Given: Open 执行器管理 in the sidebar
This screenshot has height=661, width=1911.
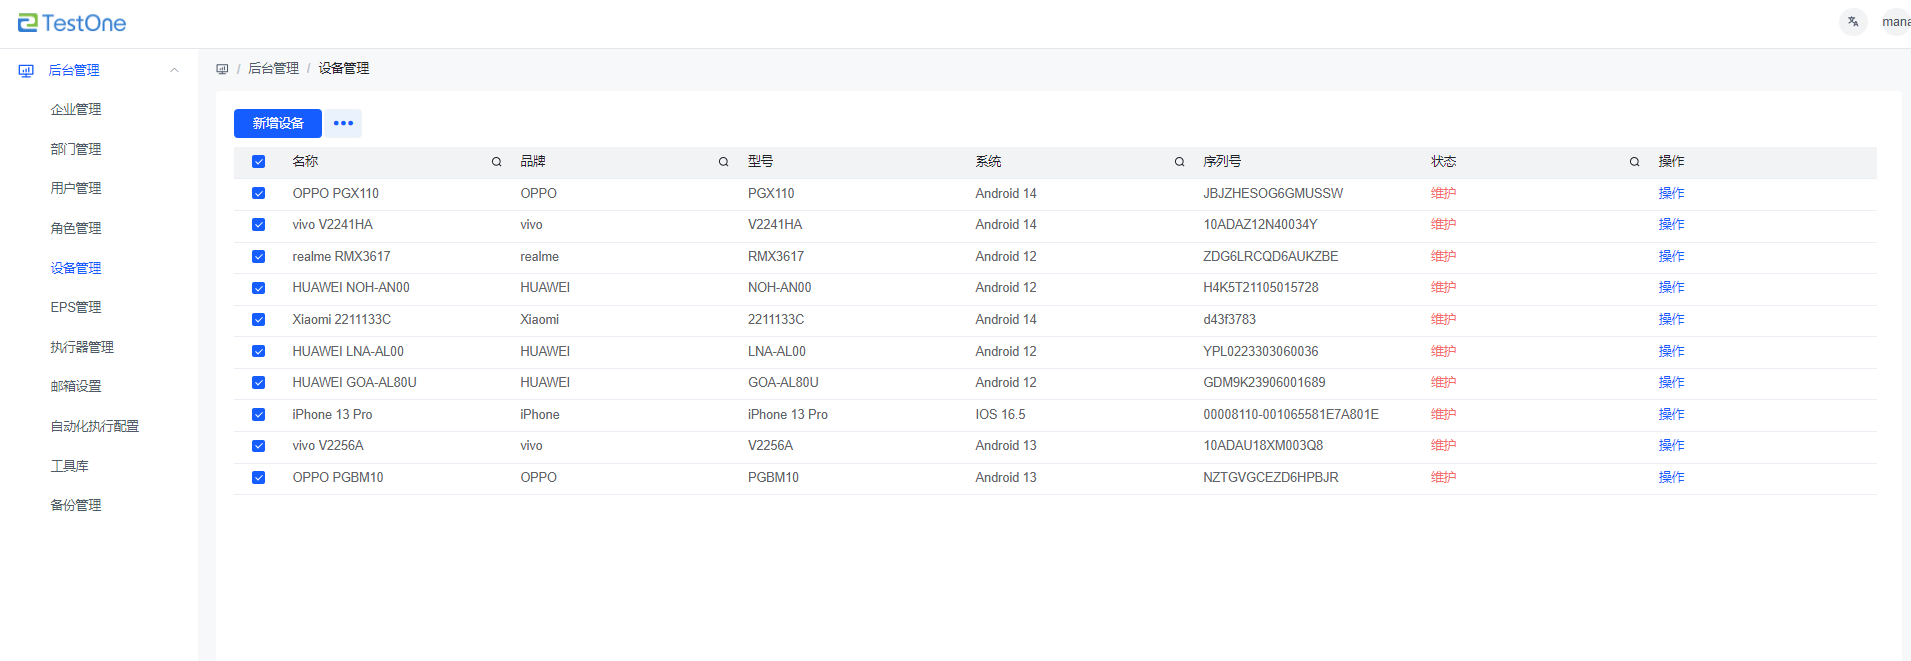Looking at the screenshot, I should (x=82, y=347).
